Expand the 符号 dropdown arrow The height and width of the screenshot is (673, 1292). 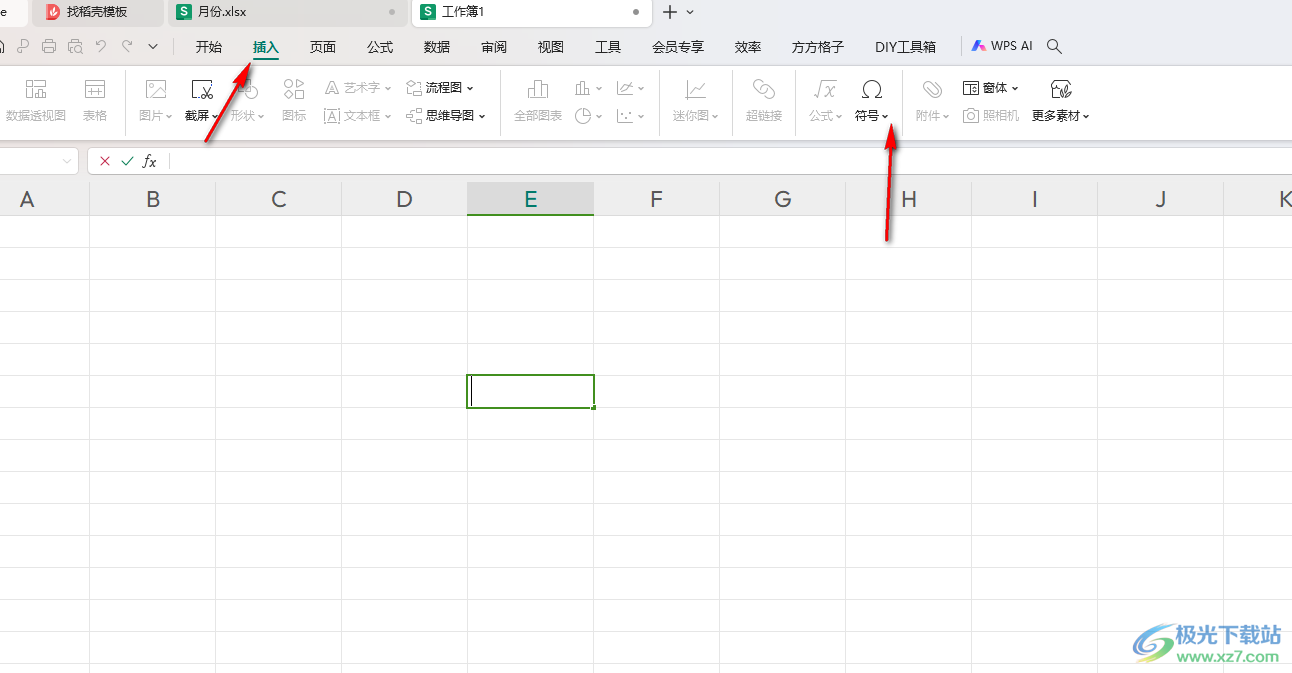click(885, 117)
